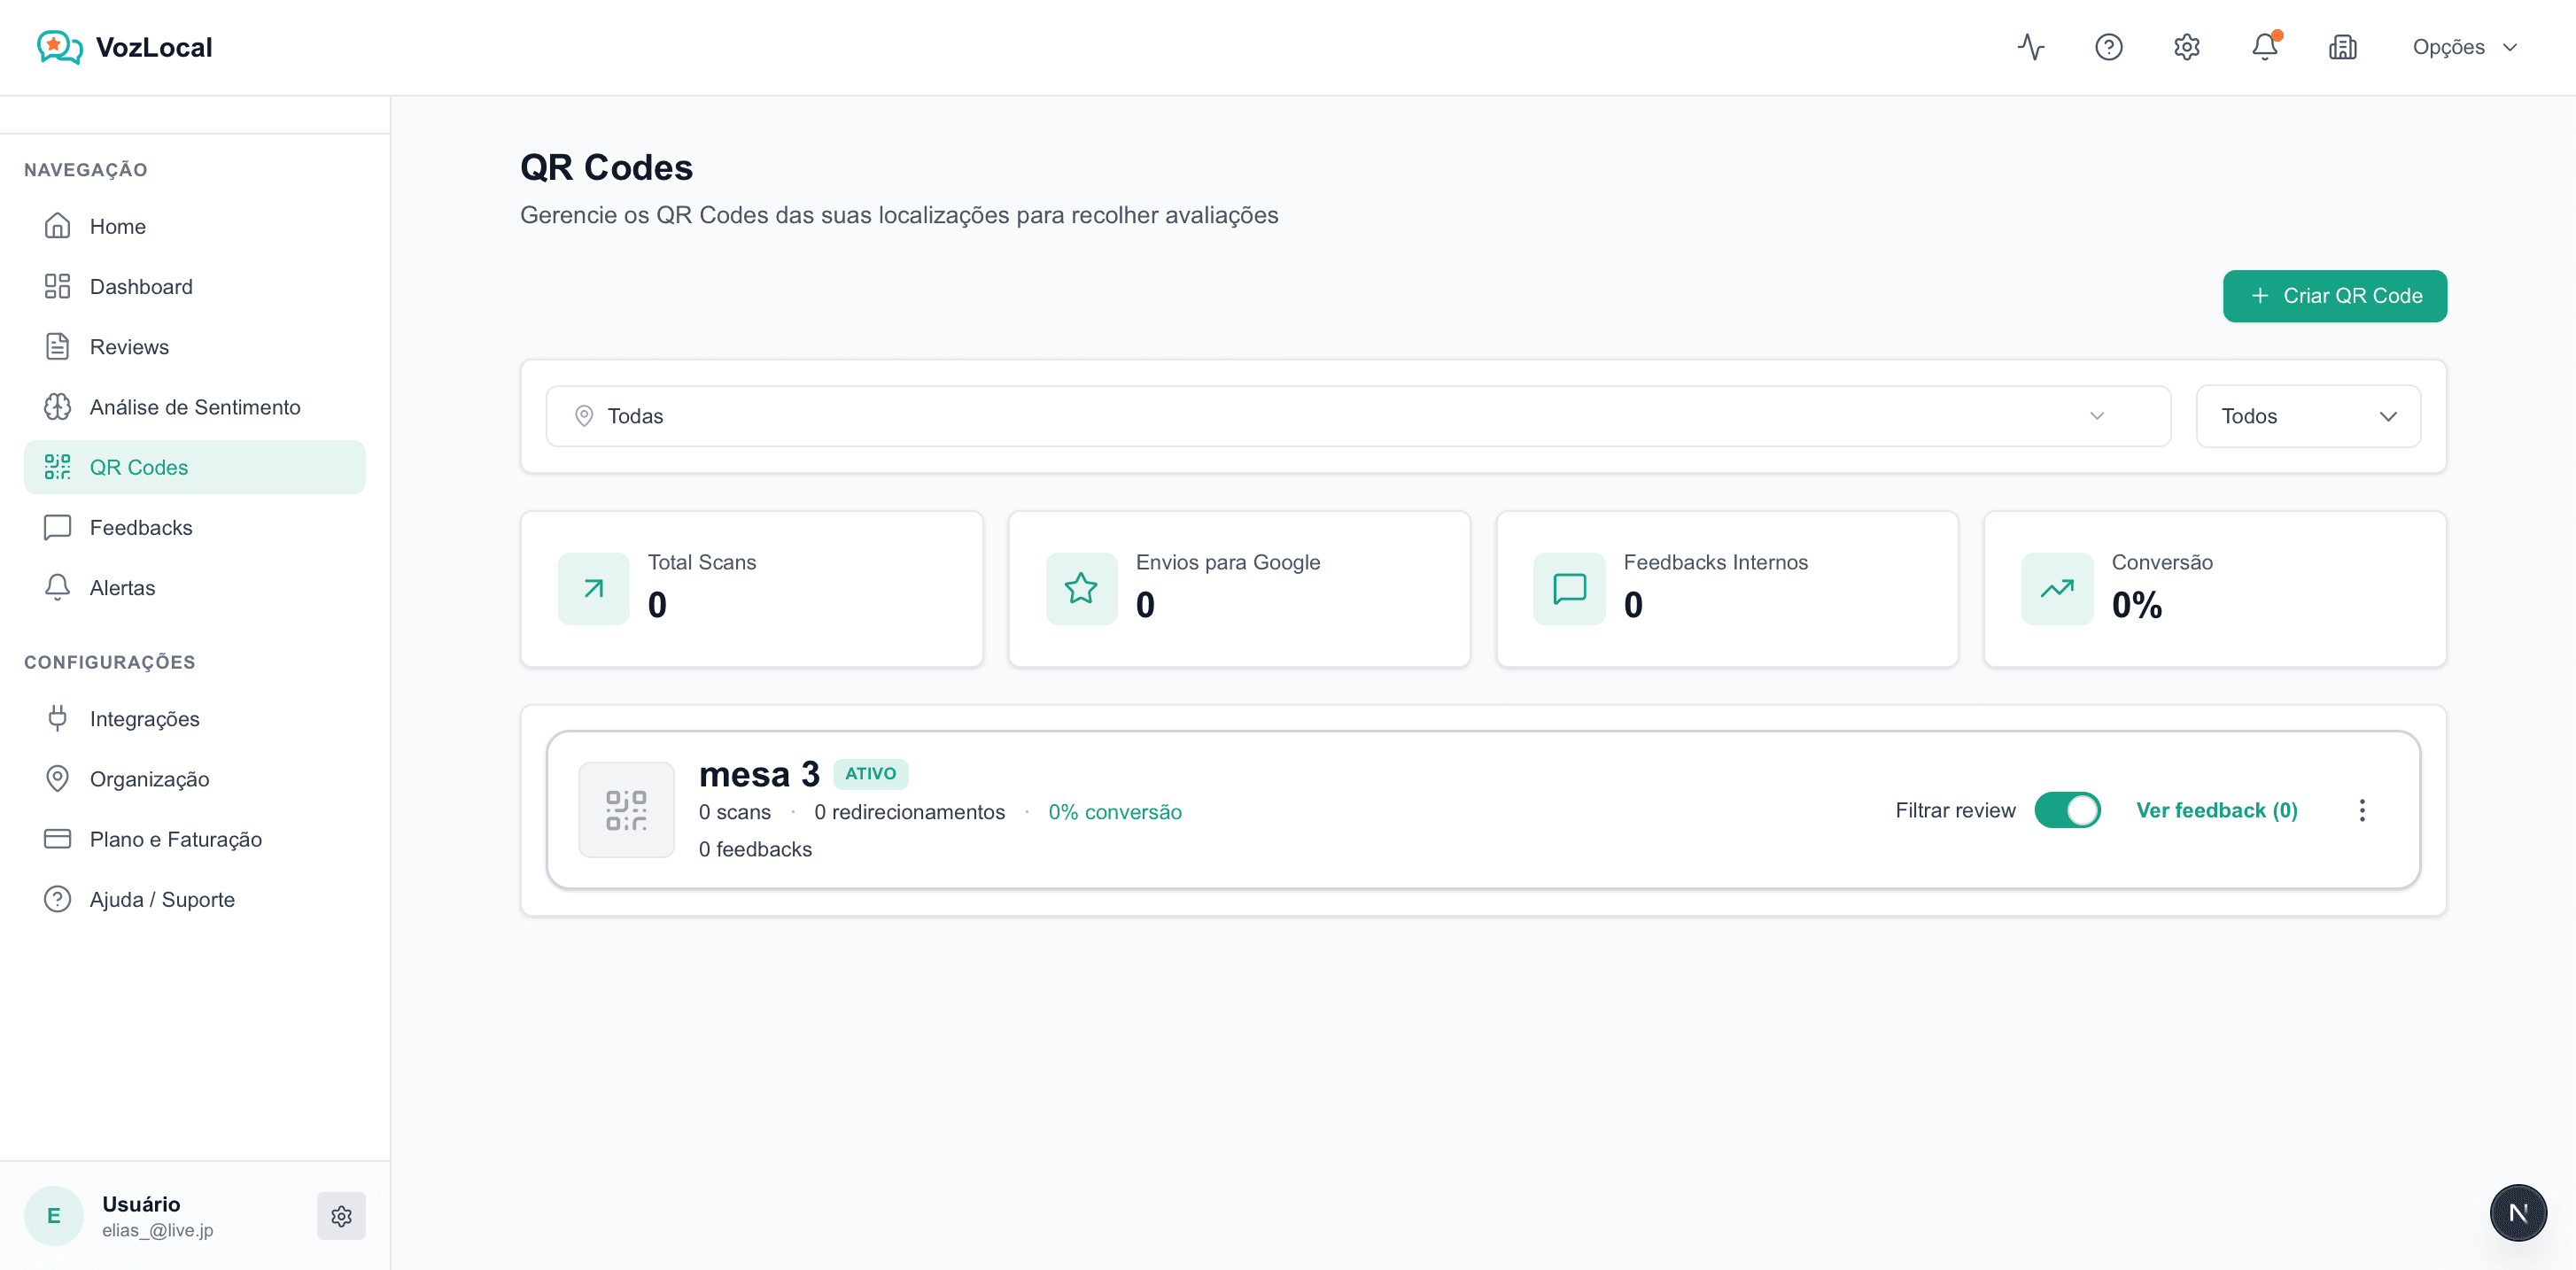The image size is (2576, 1270).
Task: Click the Total Scans arrow icon
Action: 594,589
